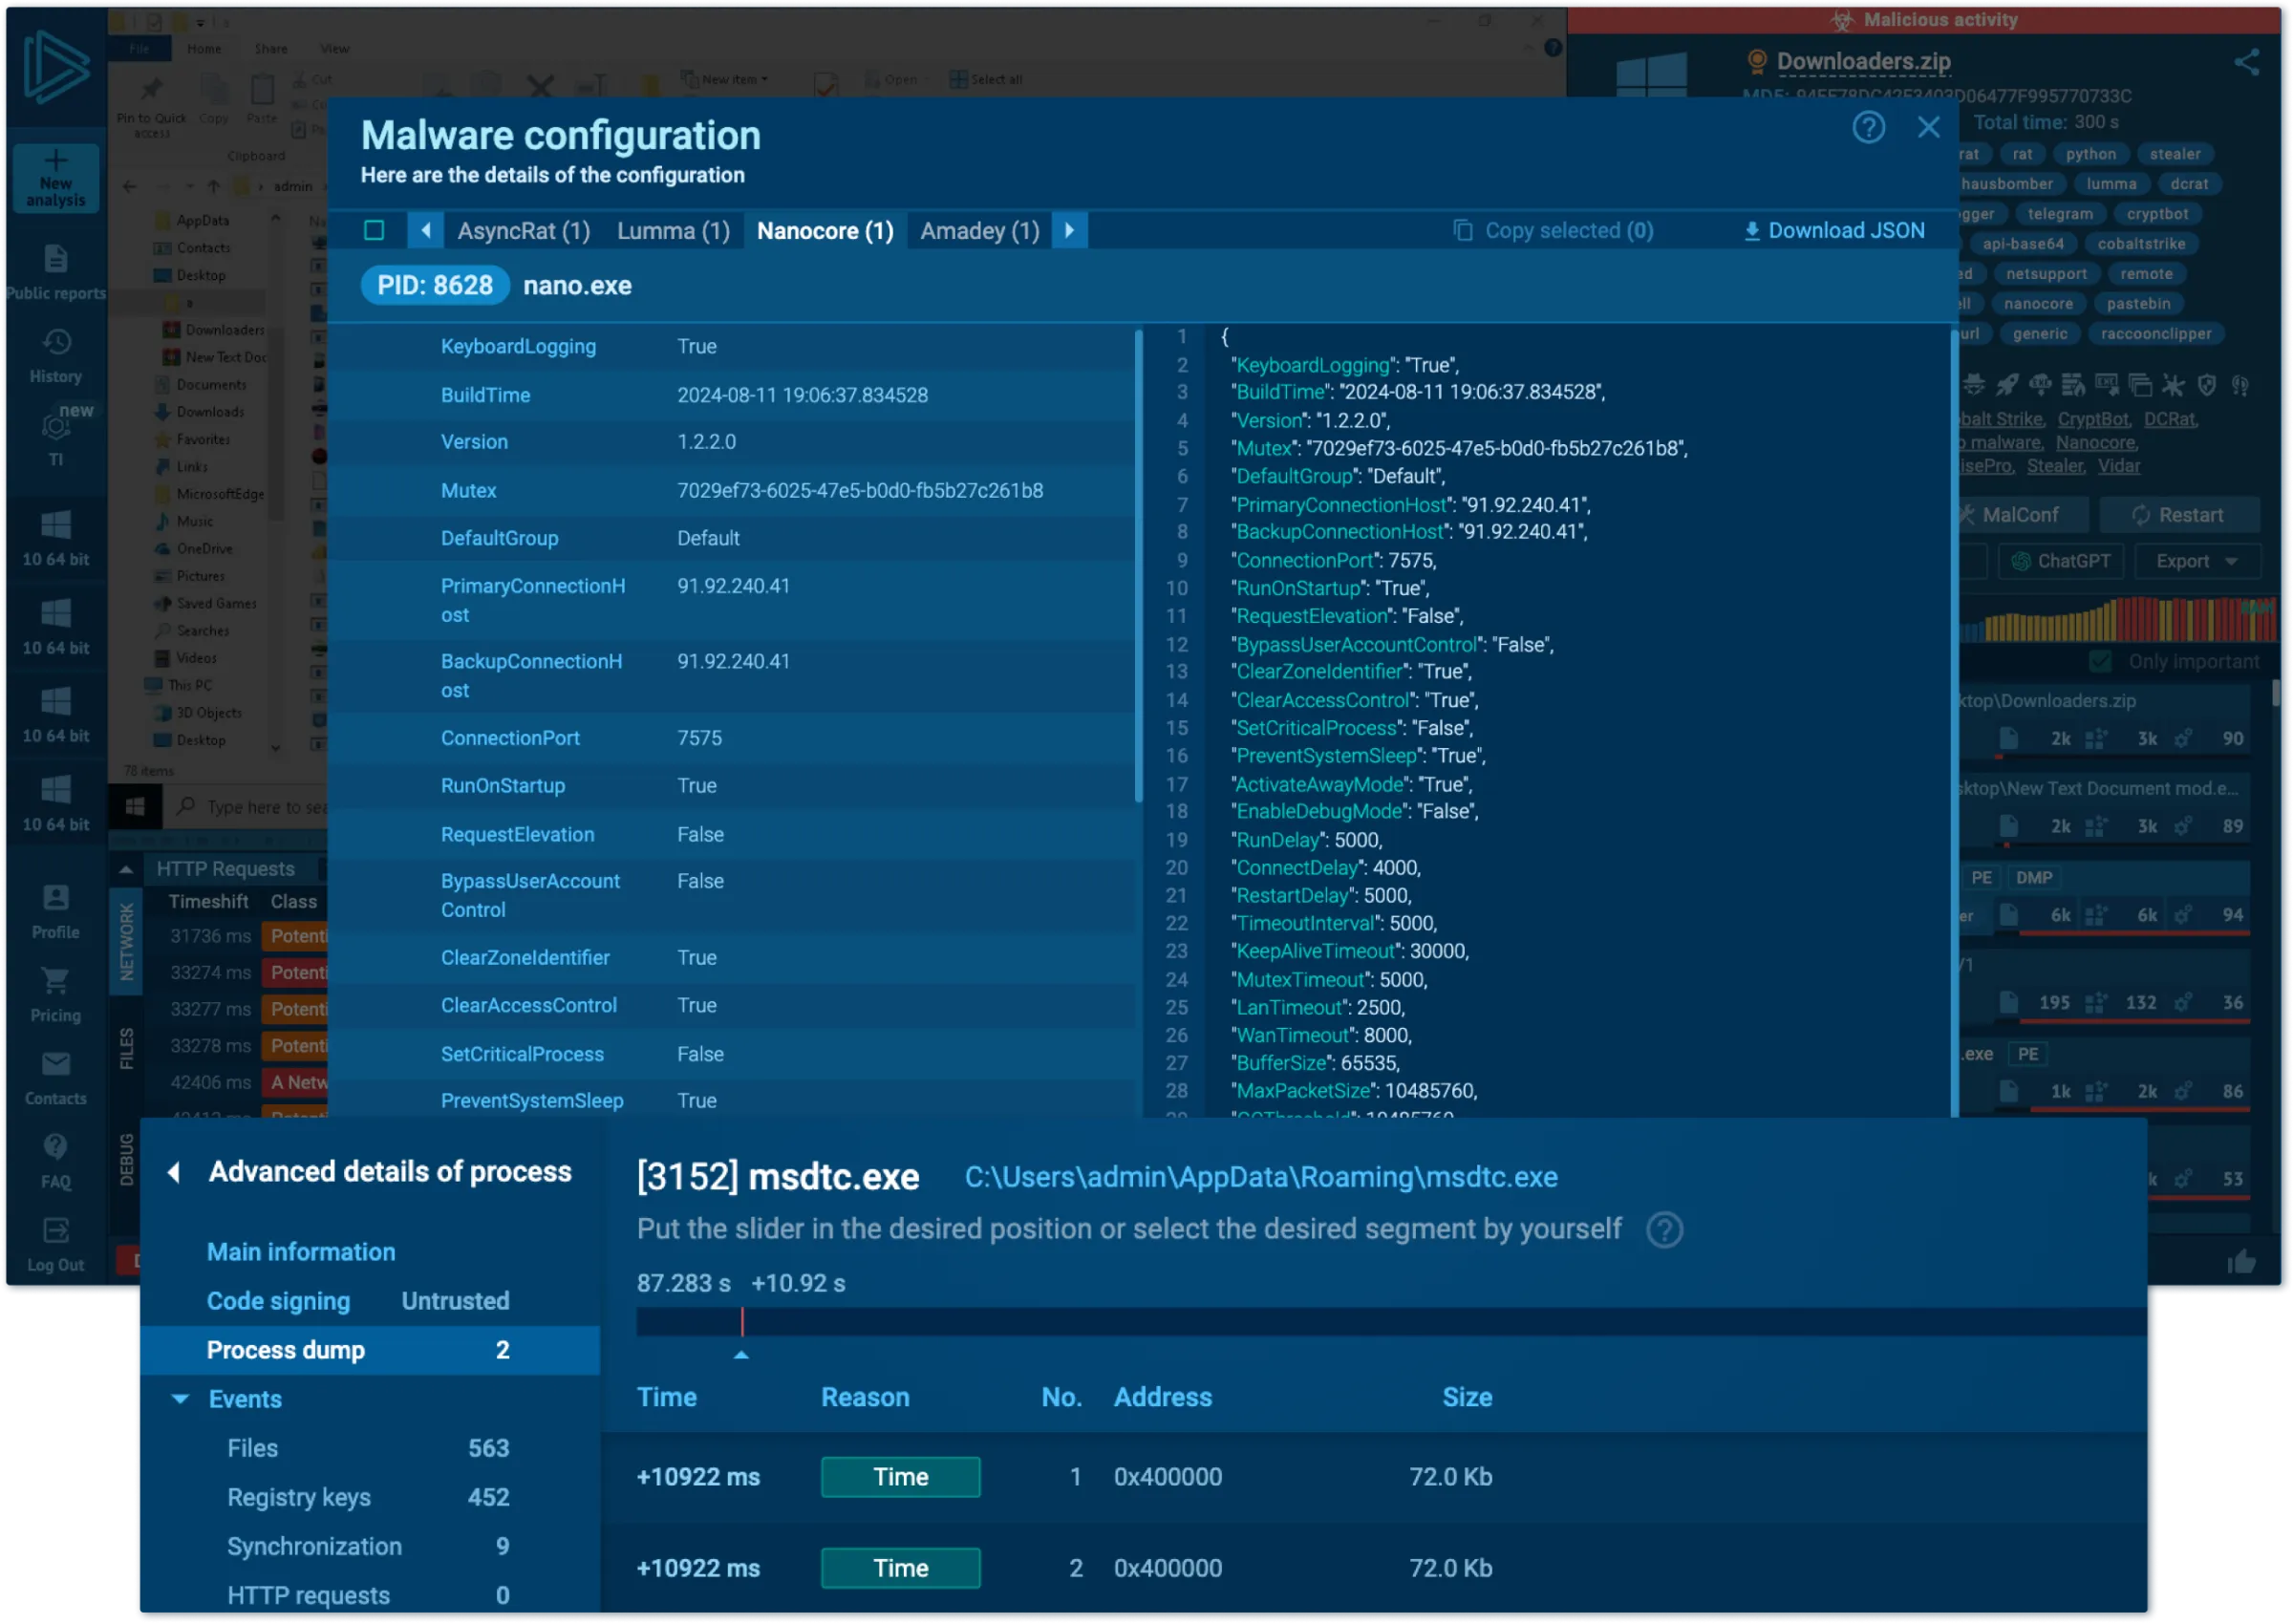Toggle the Network tab in process view
The width and height of the screenshot is (2293, 1624).
click(x=132, y=931)
